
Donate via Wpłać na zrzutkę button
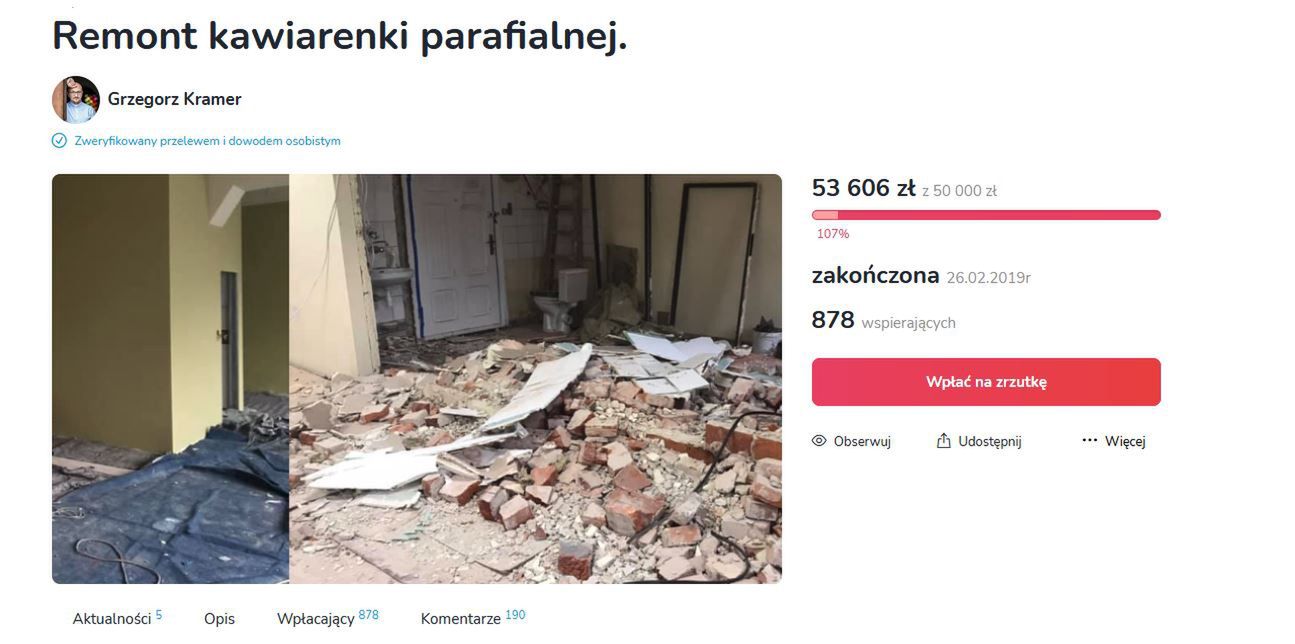(986, 382)
